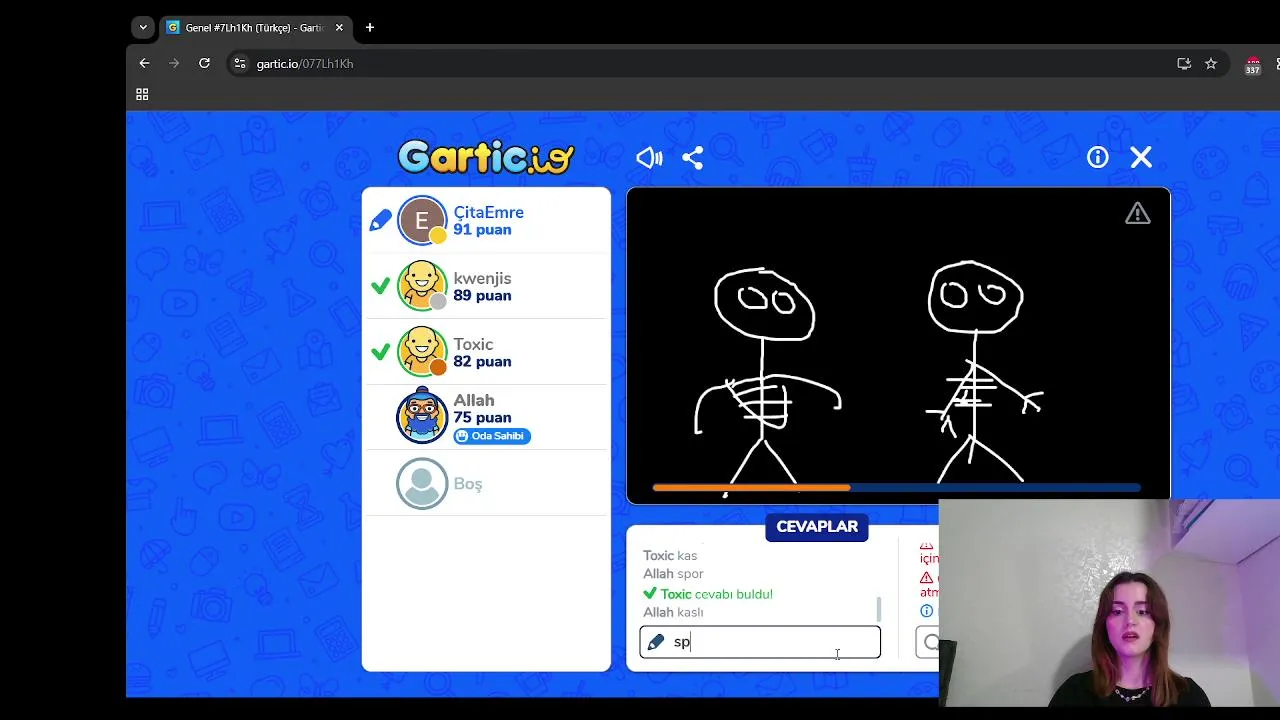Image resolution: width=1280 pixels, height=720 pixels.
Task: Click the 'Toxic kas' chat line
Action: (x=670, y=556)
